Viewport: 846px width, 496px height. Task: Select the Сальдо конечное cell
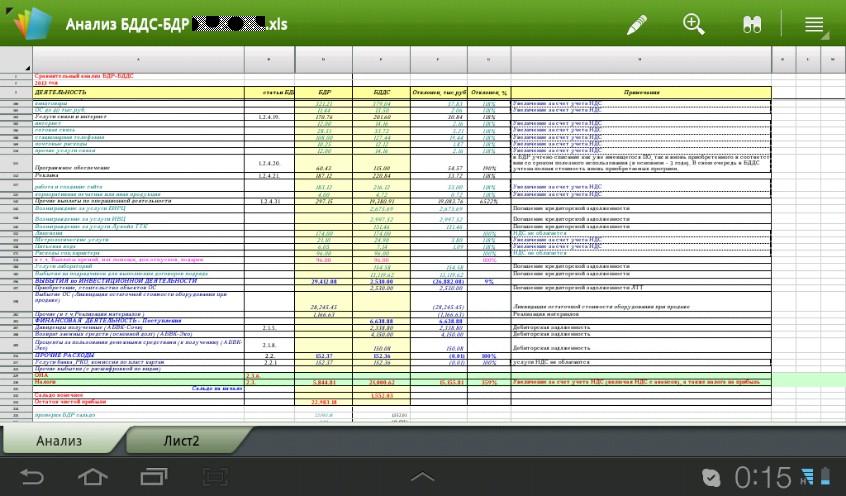[138, 395]
